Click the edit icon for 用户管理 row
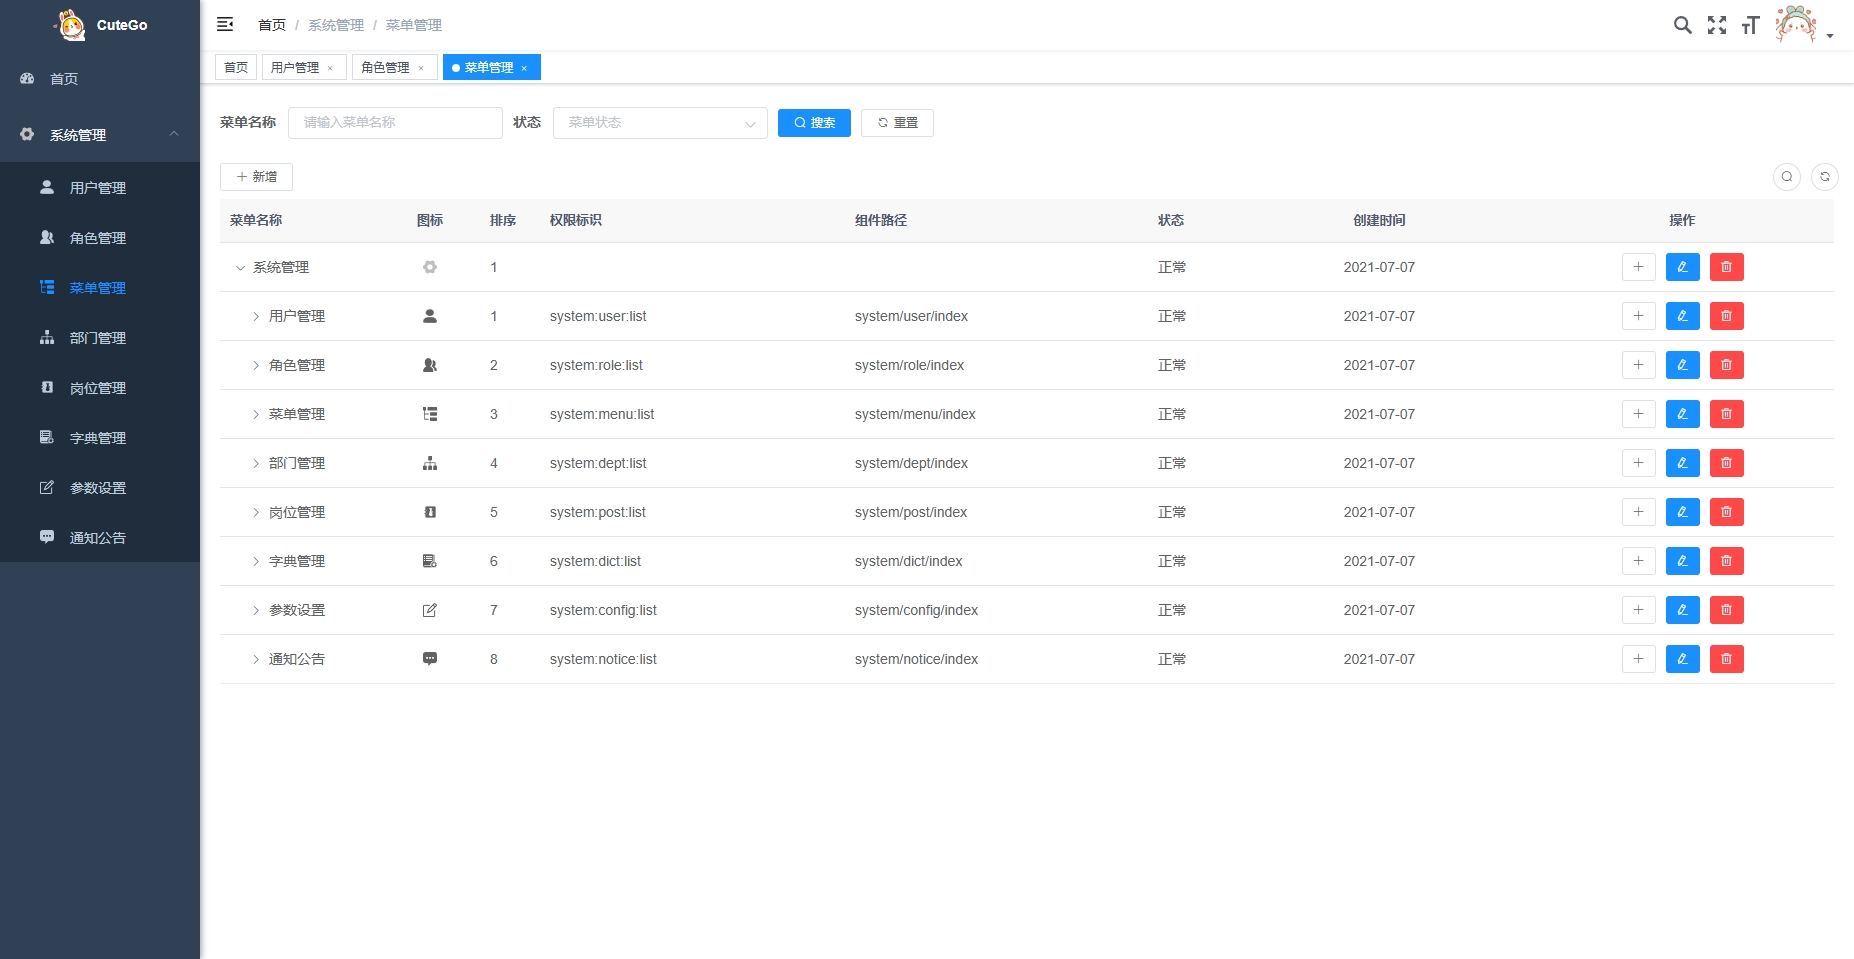 [1683, 316]
